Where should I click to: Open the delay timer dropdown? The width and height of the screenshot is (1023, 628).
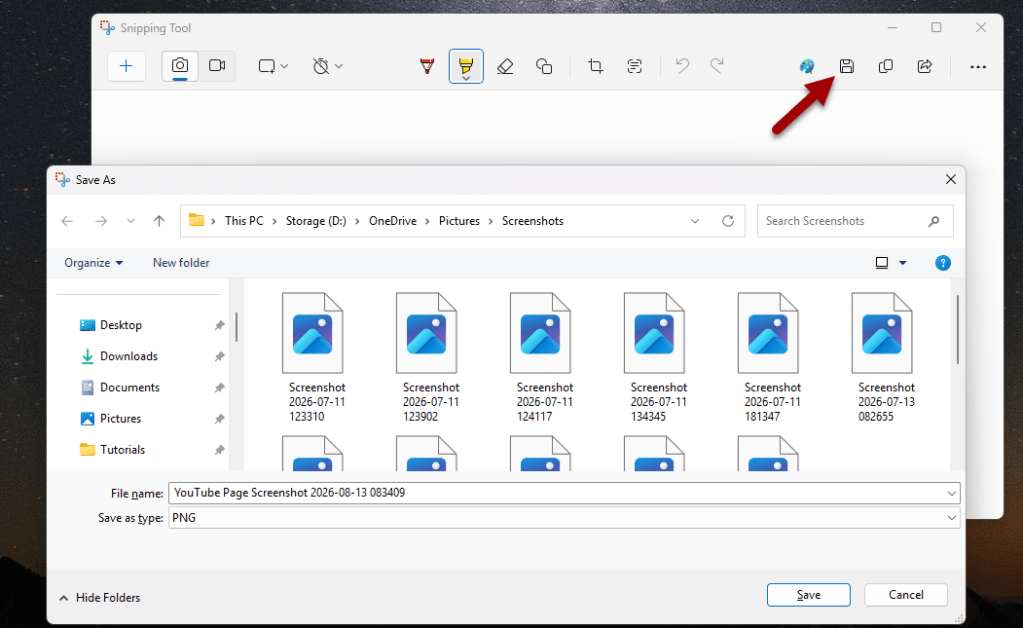tap(328, 66)
